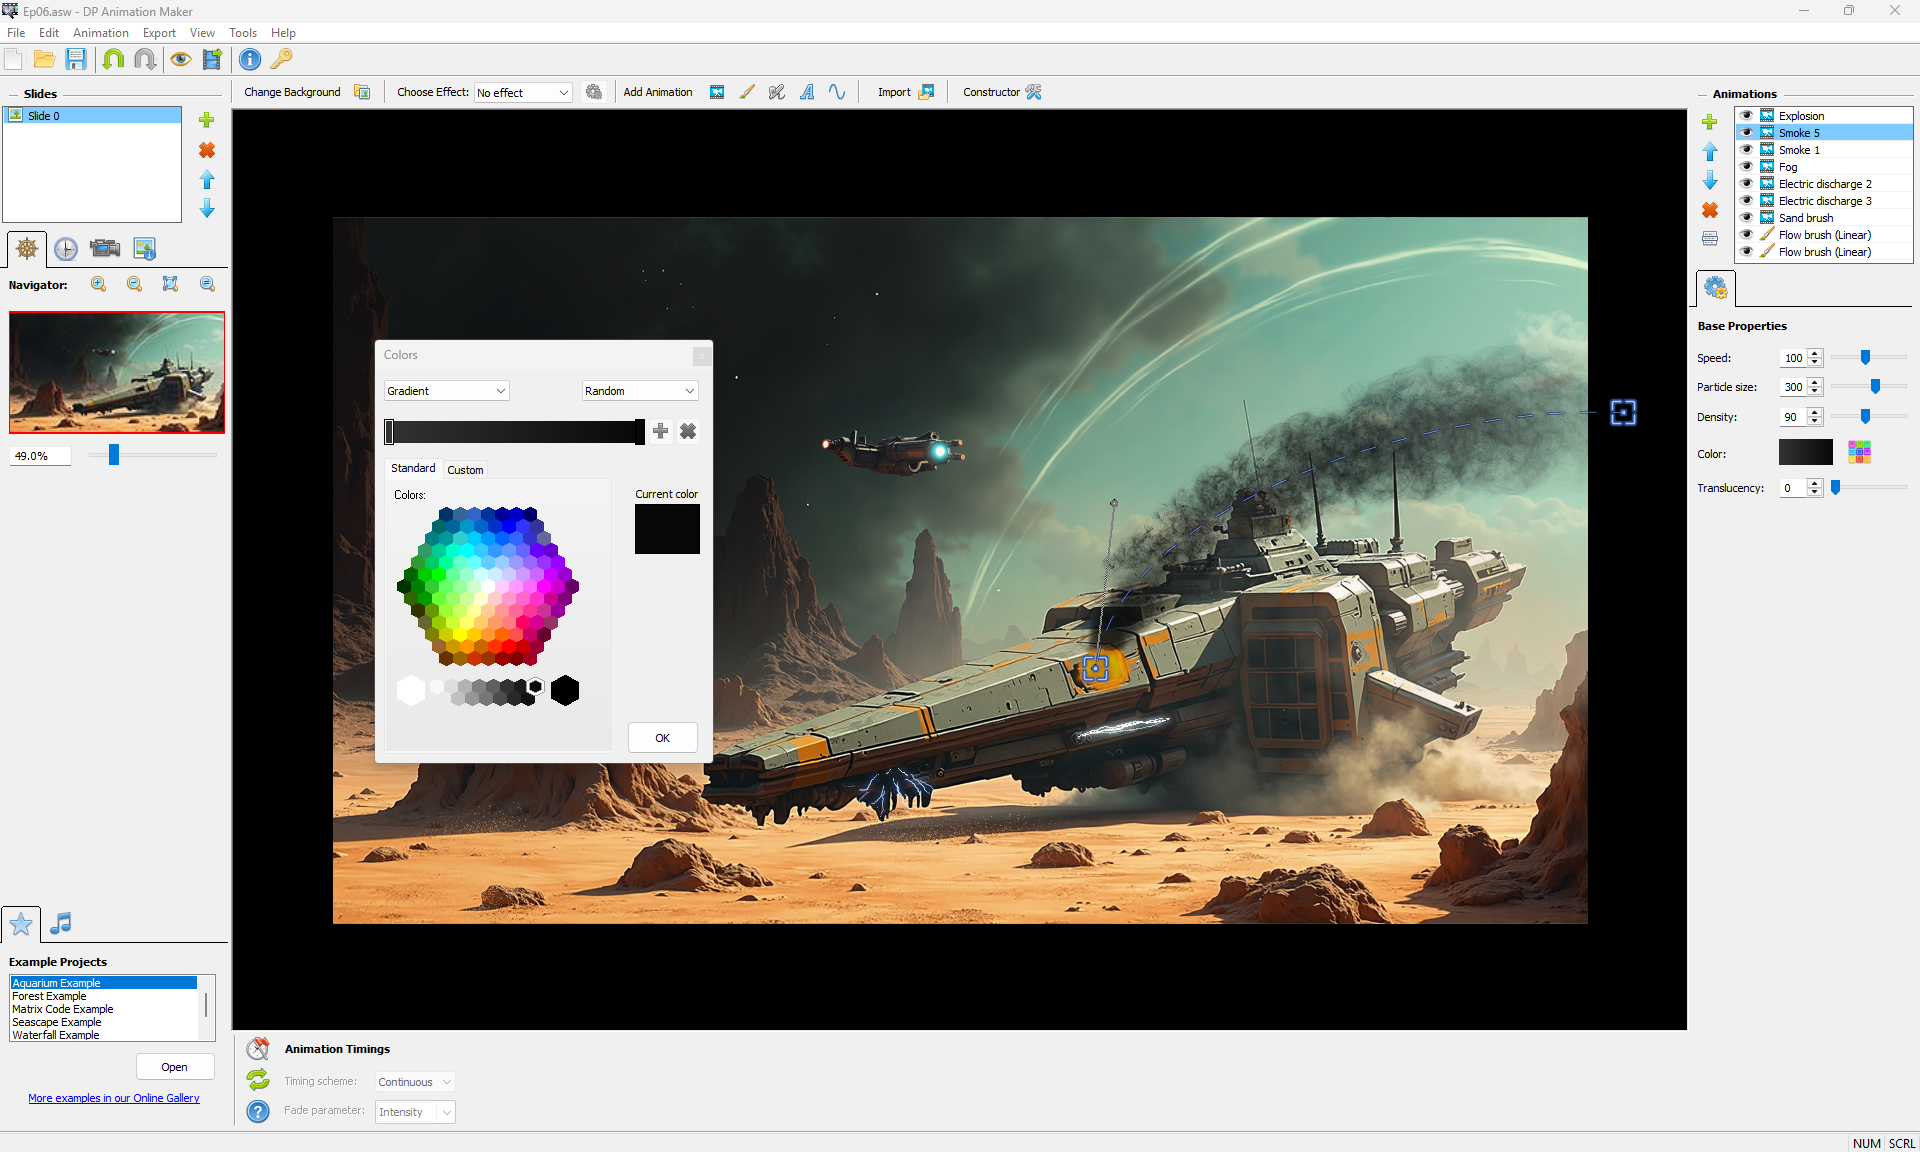The height and width of the screenshot is (1152, 1920).
Task: Open the multicolor palette icon beside Color
Action: 1859,453
